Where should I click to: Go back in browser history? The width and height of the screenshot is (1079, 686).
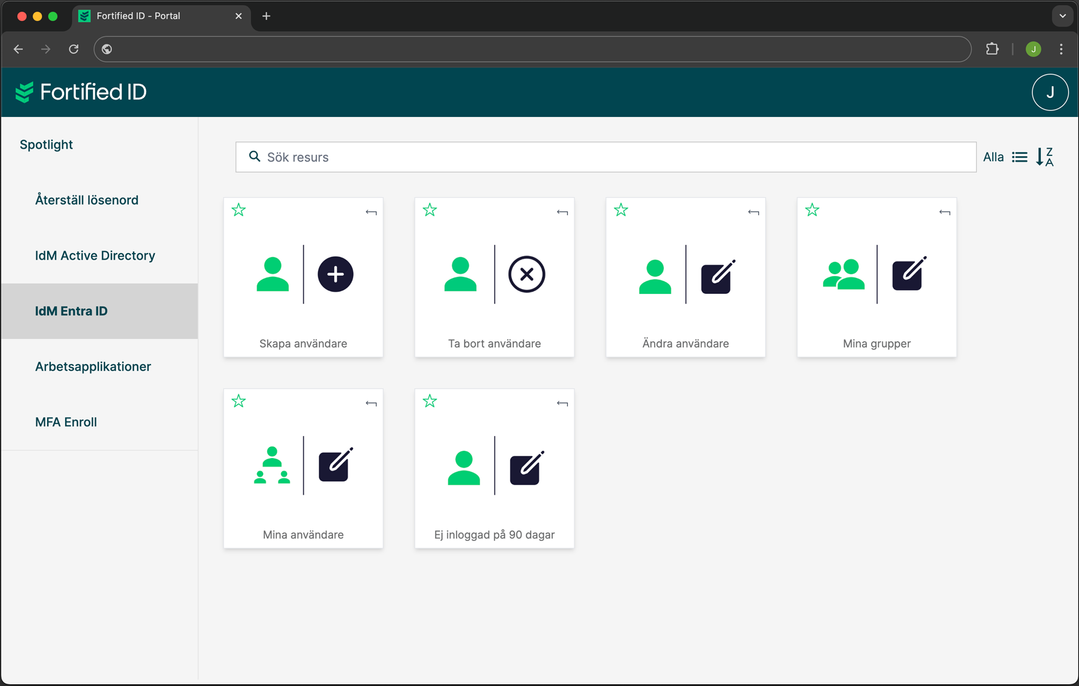(19, 49)
